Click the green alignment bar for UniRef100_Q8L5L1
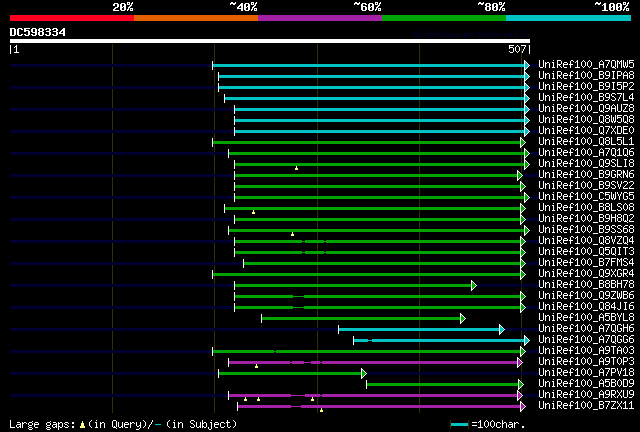Image resolution: width=640 pixels, height=432 pixels. (367, 143)
